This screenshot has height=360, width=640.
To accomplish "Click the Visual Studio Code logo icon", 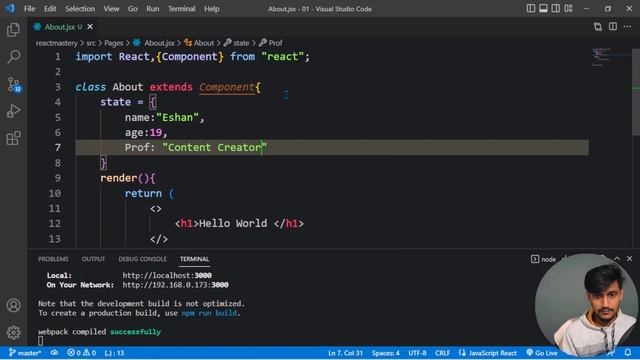I will (x=10, y=8).
